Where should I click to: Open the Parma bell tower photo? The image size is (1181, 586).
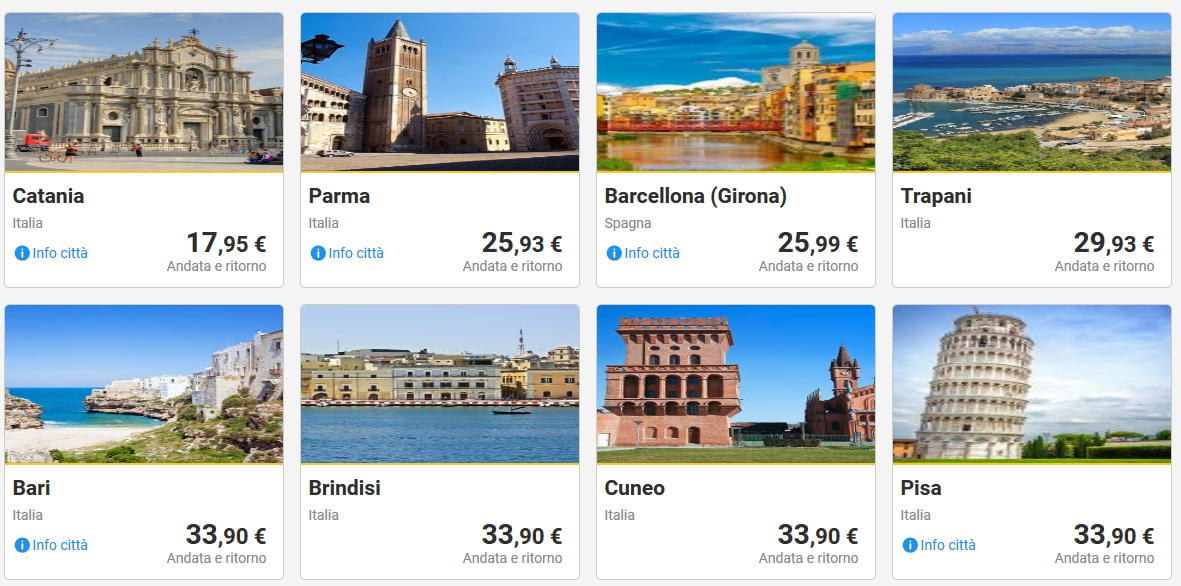pyautogui.click(x=440, y=92)
